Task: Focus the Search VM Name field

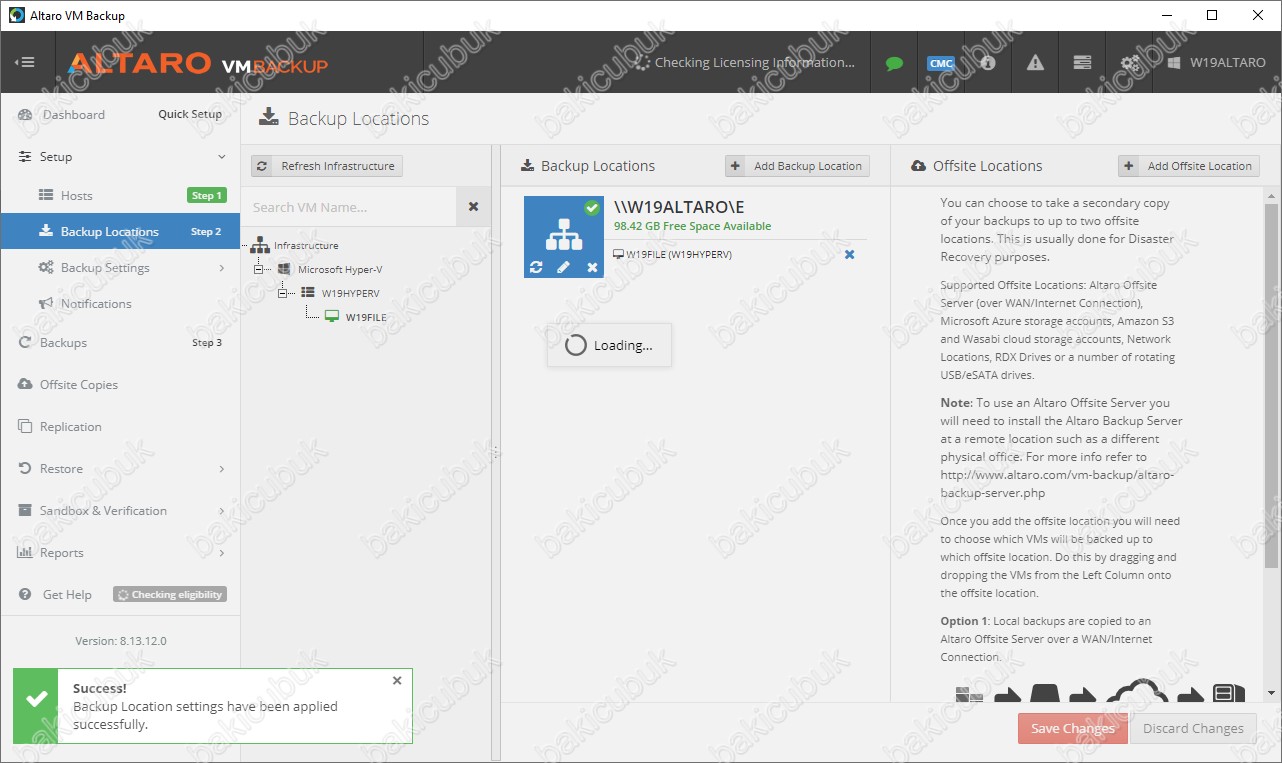Action: (x=350, y=207)
